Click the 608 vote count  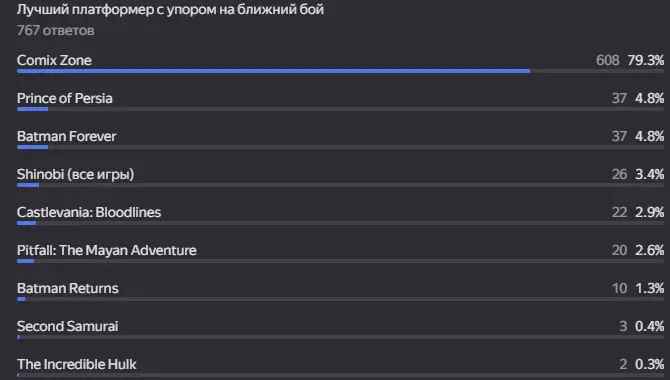tap(608, 60)
